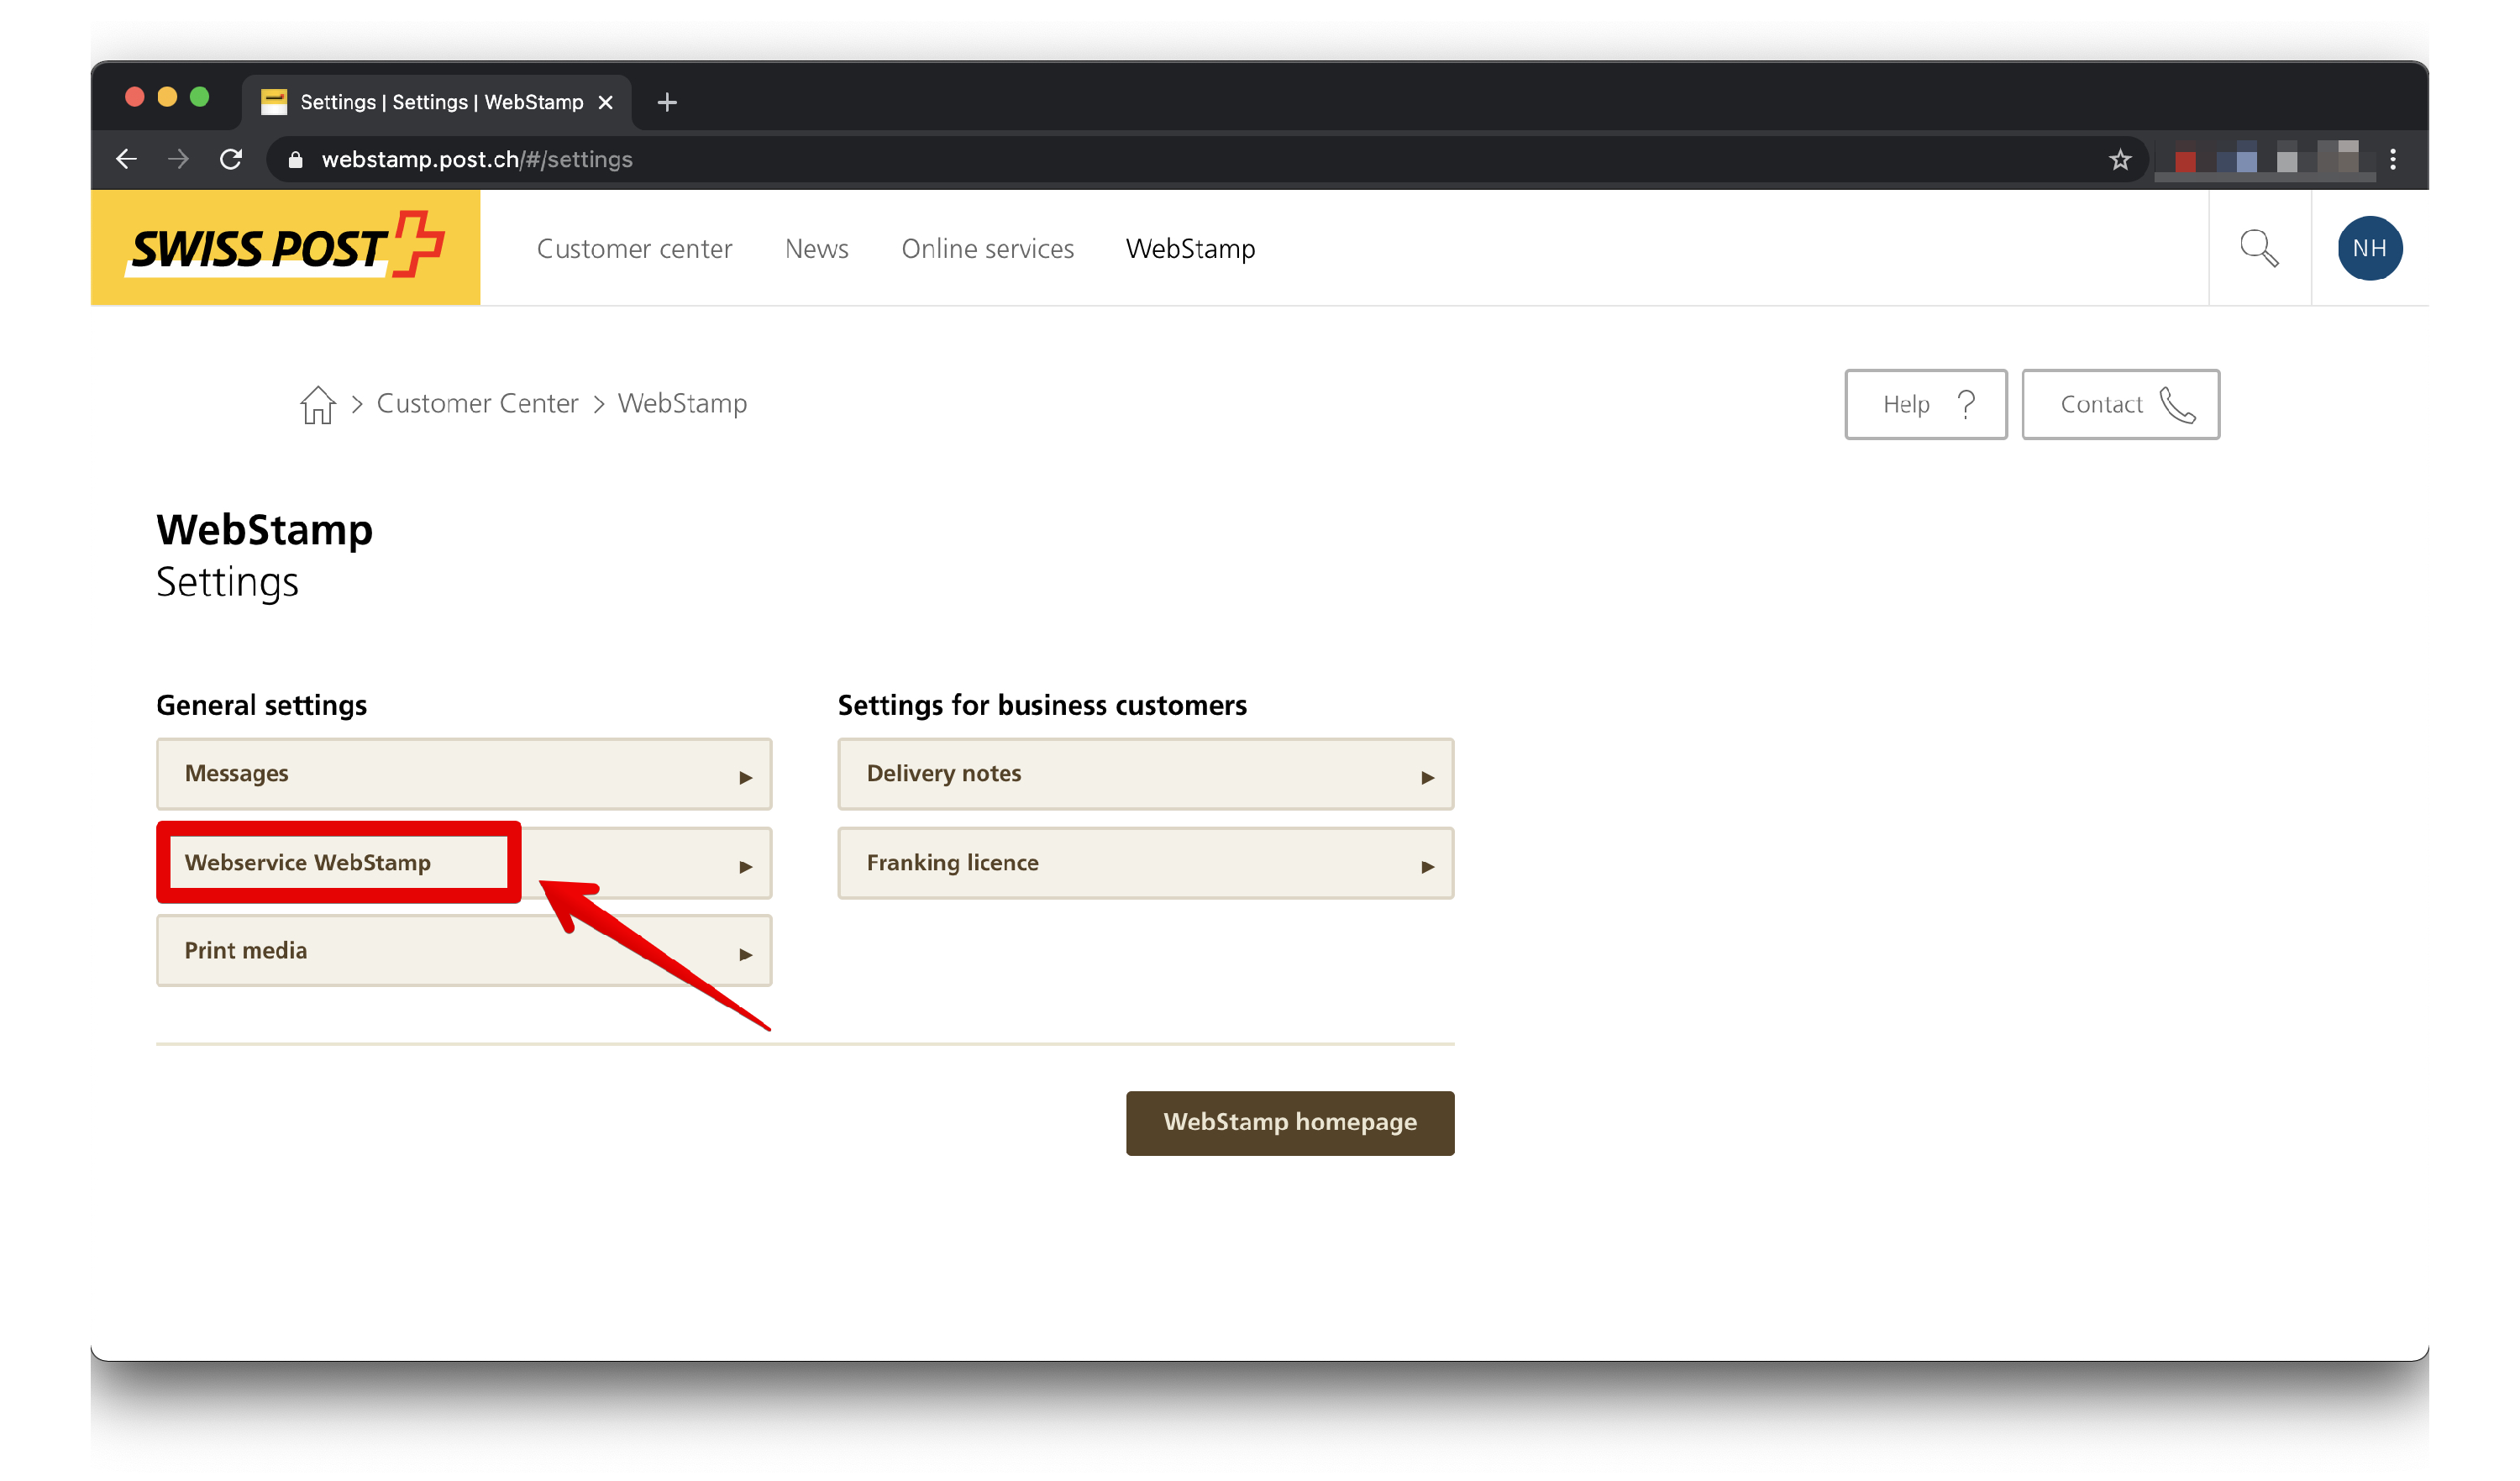Image resolution: width=2520 pixels, height=1481 pixels.
Task: Open the Webservice WebStamp settings row
Action: [x=464, y=863]
